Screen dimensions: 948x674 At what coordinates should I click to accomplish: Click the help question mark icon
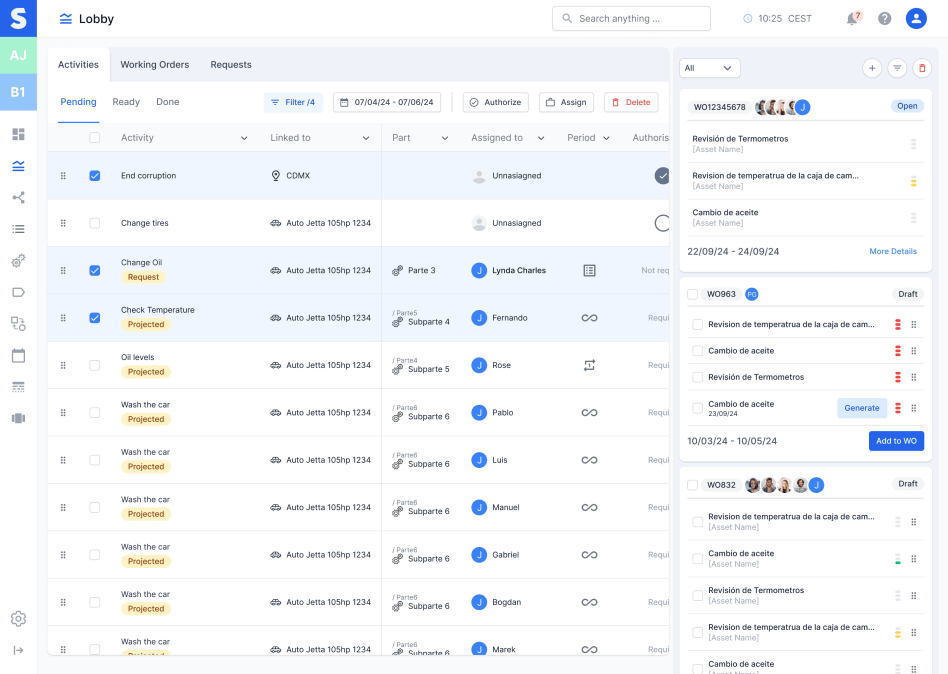(x=884, y=19)
